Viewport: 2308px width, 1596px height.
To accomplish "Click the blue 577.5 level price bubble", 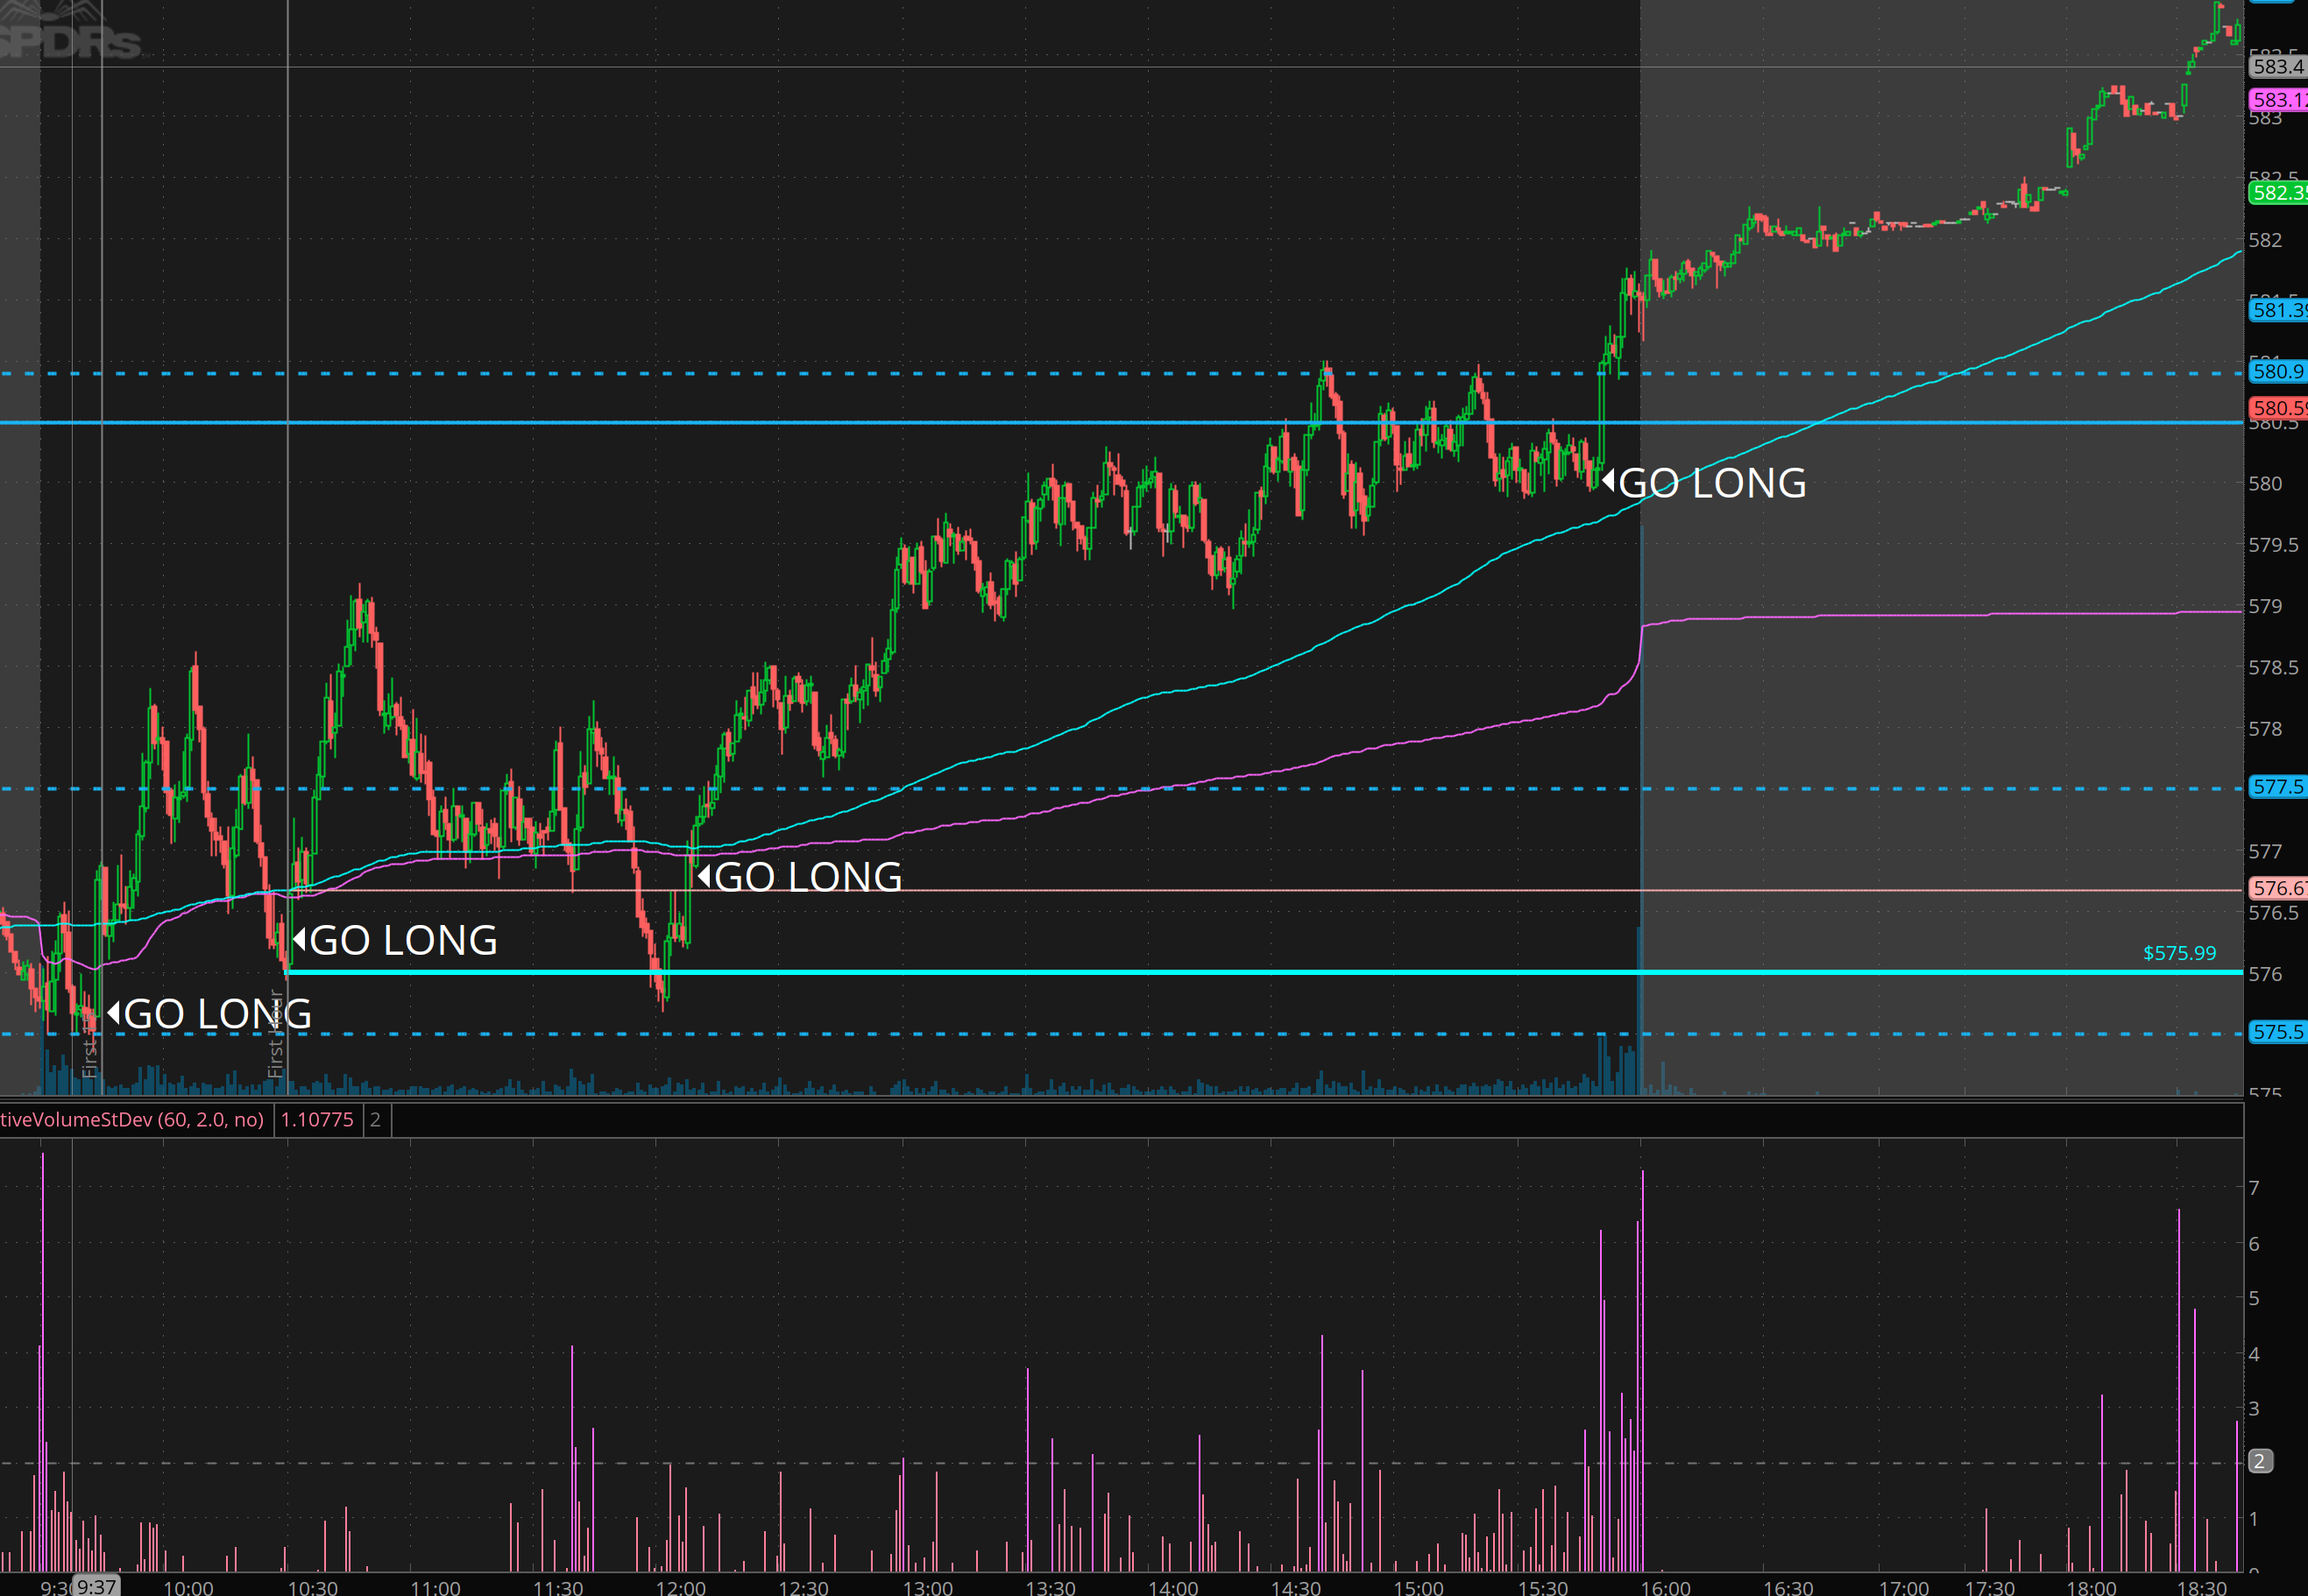I will point(2277,787).
